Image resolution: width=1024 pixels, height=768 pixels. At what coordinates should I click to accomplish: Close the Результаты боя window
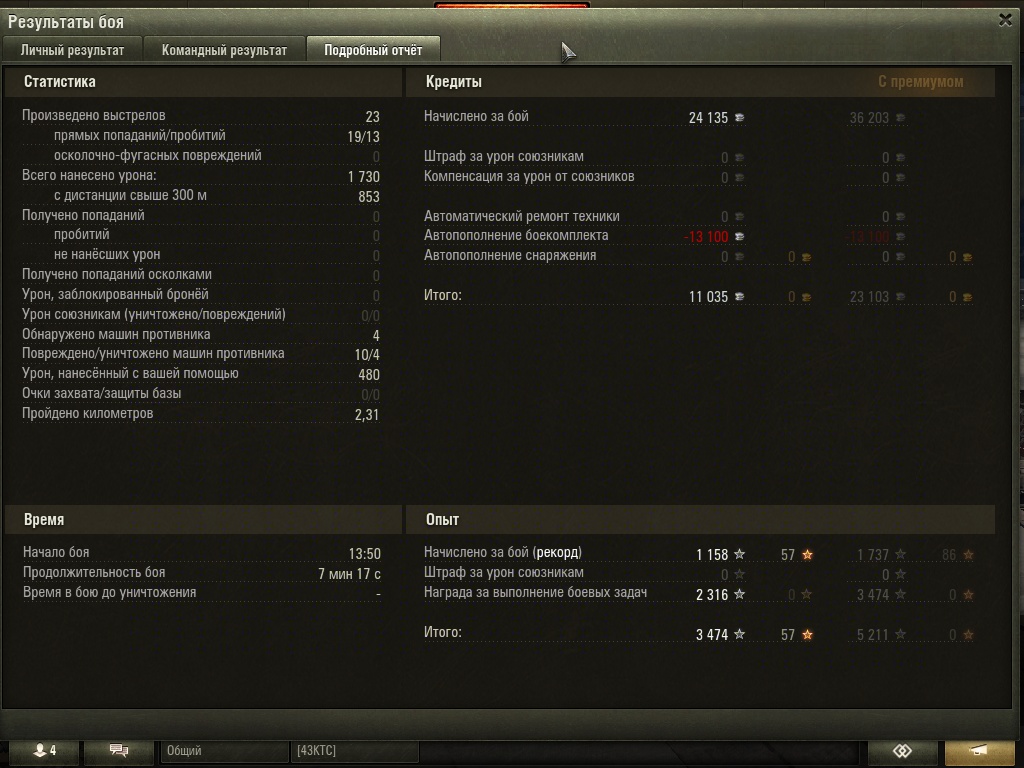click(x=1006, y=20)
